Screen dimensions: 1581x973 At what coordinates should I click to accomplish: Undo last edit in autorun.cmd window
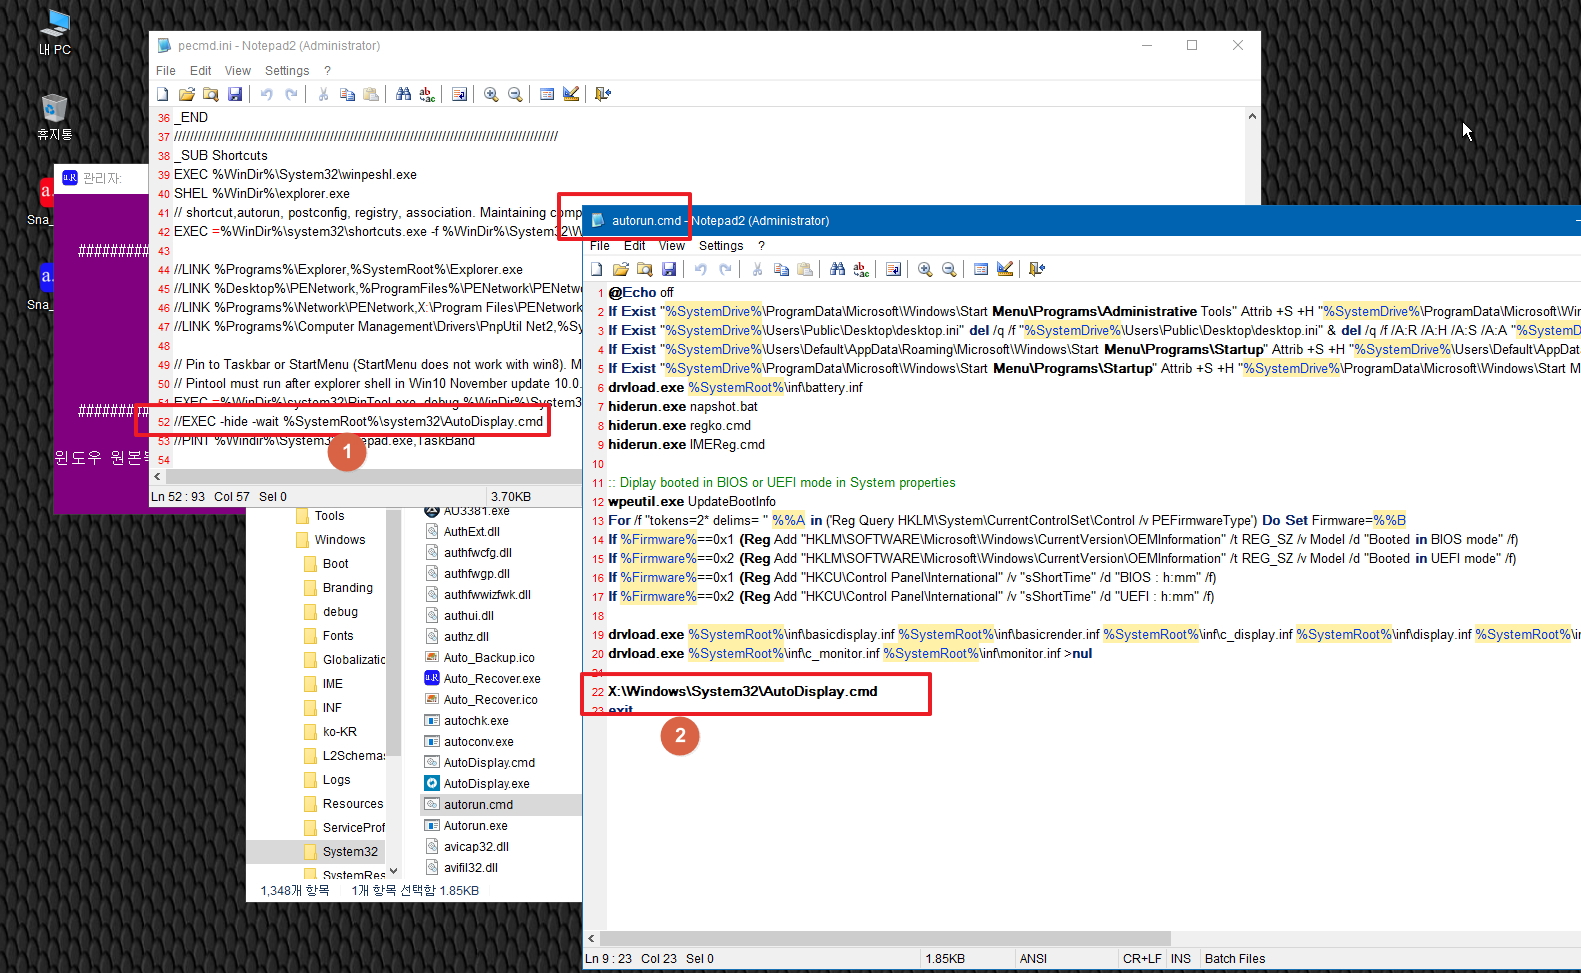pyautogui.click(x=701, y=269)
